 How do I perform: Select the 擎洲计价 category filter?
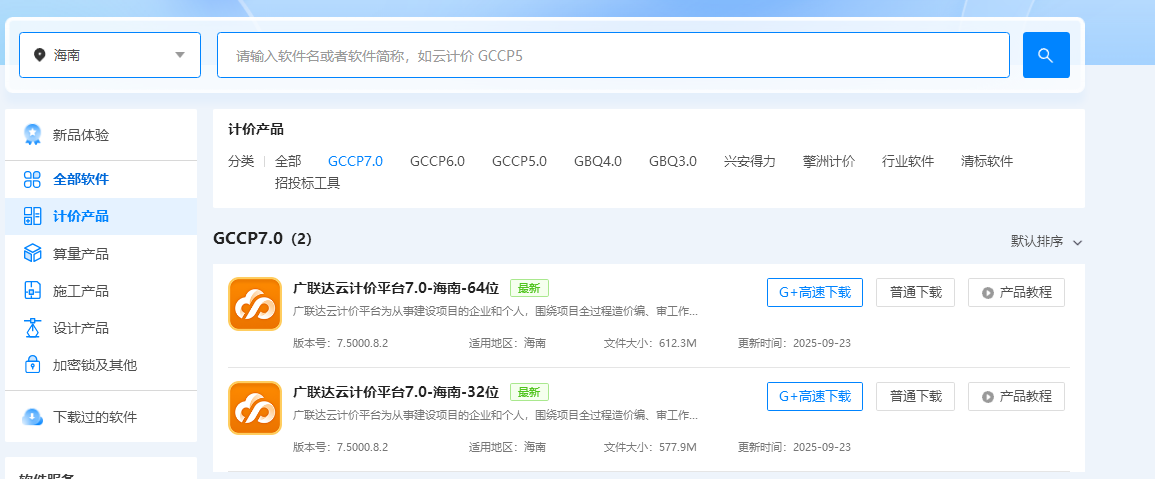[829, 161]
